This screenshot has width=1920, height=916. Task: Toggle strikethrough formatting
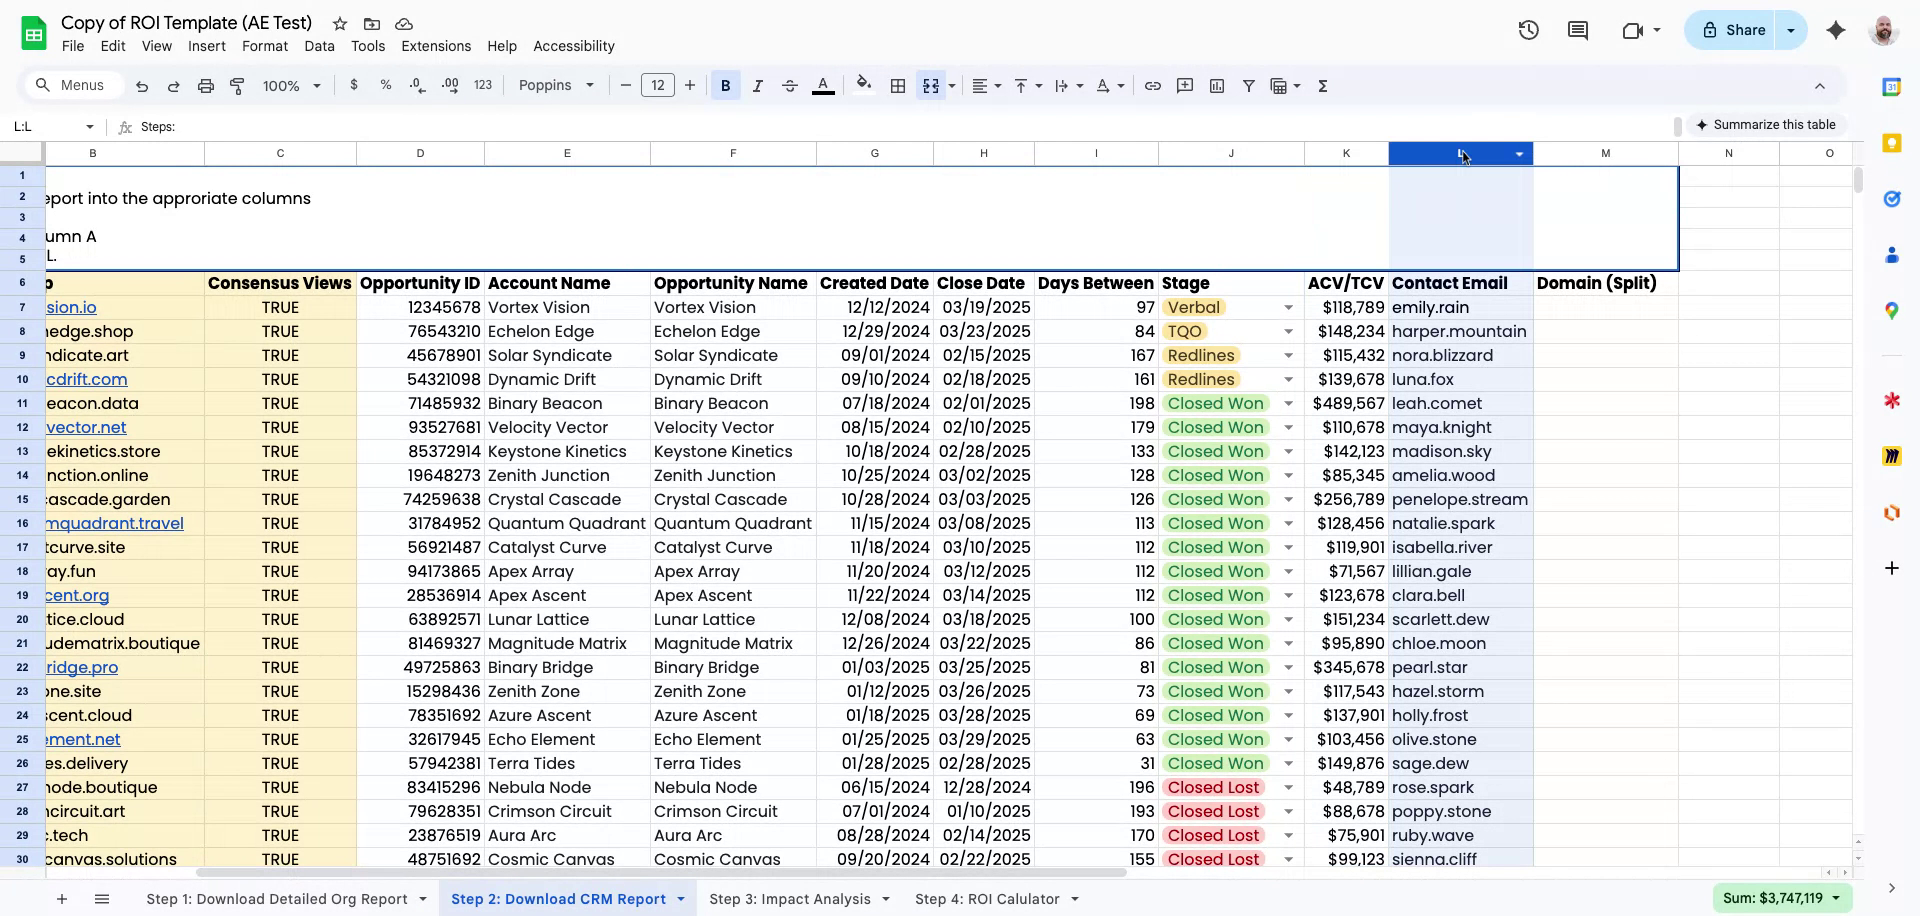point(789,86)
